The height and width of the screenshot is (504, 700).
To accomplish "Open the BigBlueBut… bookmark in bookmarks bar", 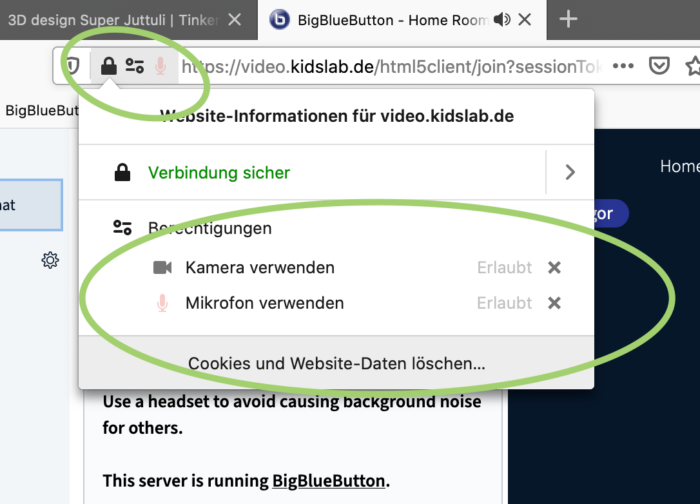I will click(42, 110).
